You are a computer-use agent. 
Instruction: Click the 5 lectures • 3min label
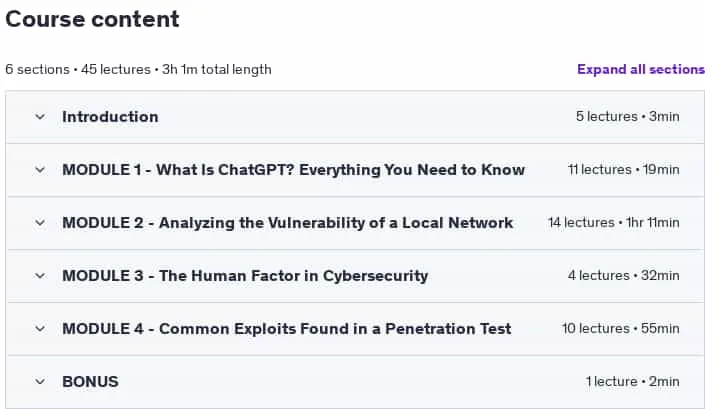tap(628, 116)
